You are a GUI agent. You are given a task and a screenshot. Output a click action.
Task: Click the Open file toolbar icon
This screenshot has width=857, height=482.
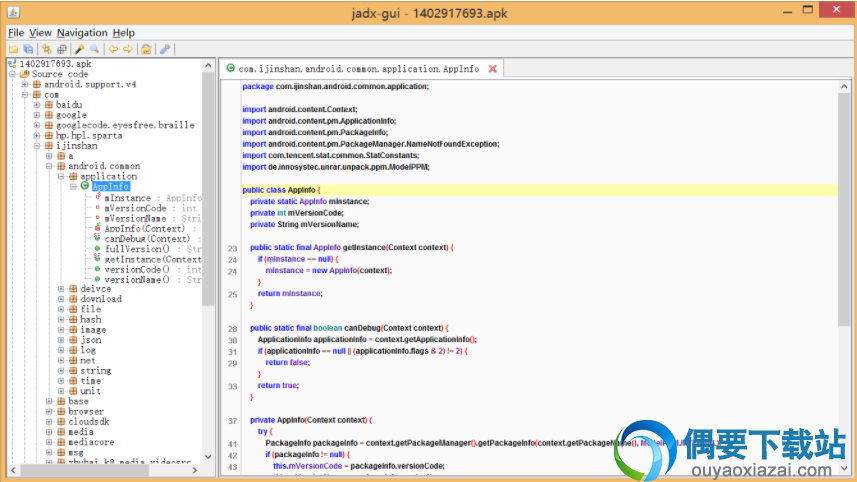click(13, 49)
